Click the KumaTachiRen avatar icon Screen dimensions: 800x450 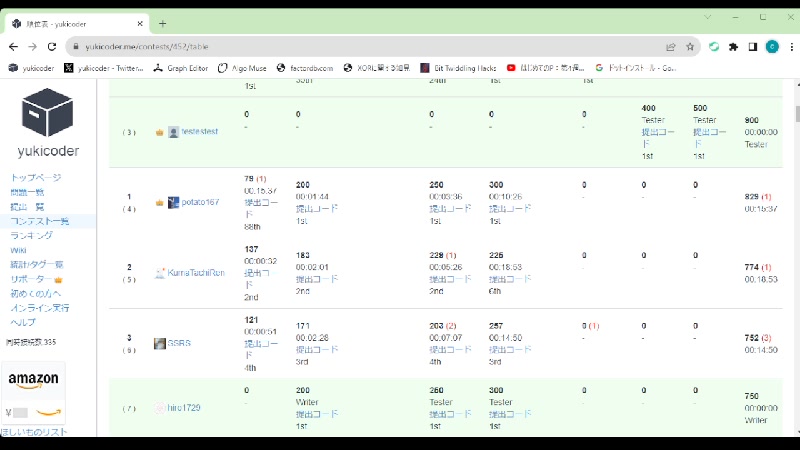pos(160,273)
